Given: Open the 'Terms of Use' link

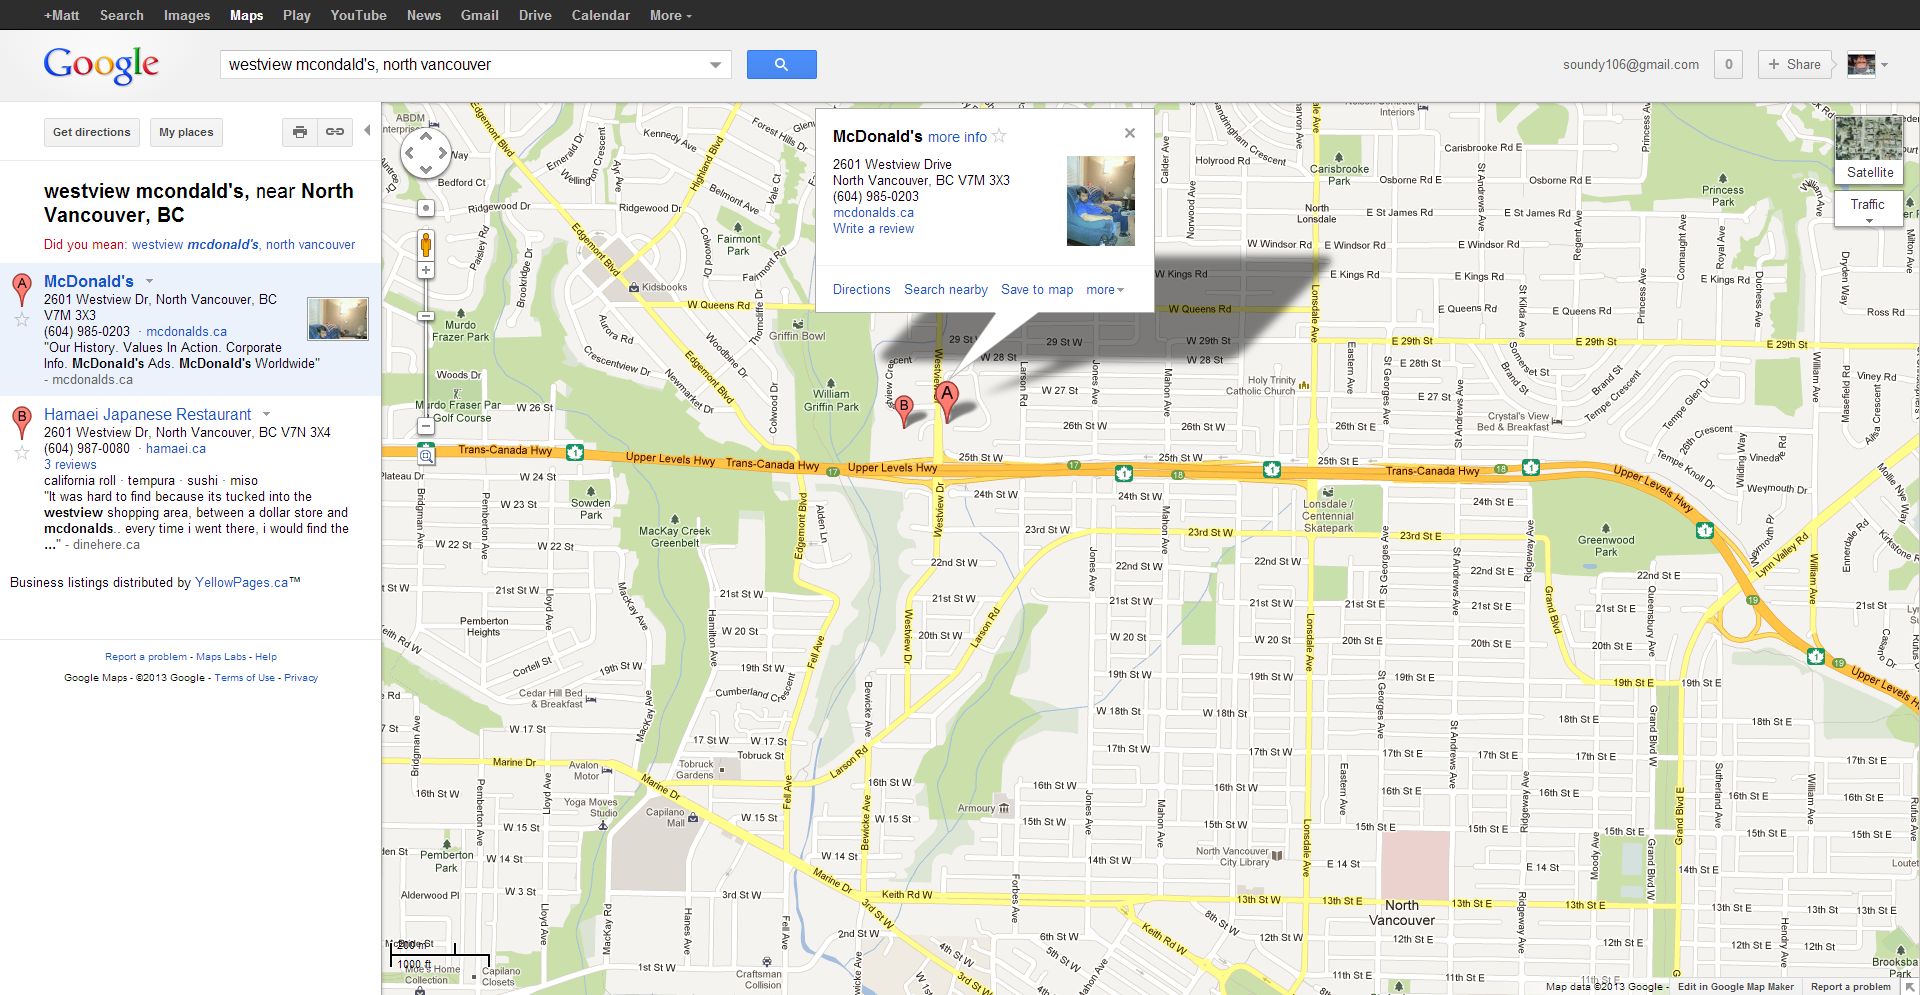Looking at the screenshot, I should tap(244, 678).
